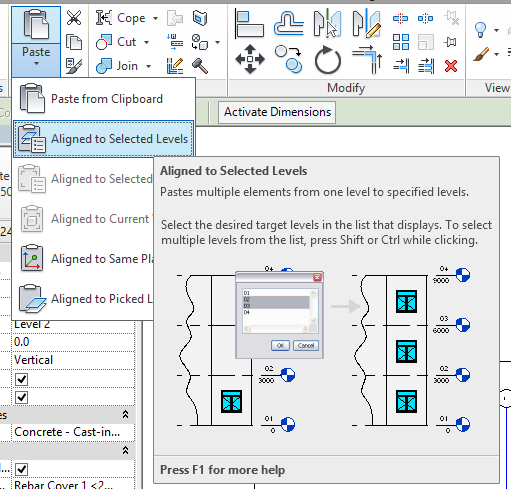
Task: Open the paintbrush dropdown arrow
Action: (497, 54)
